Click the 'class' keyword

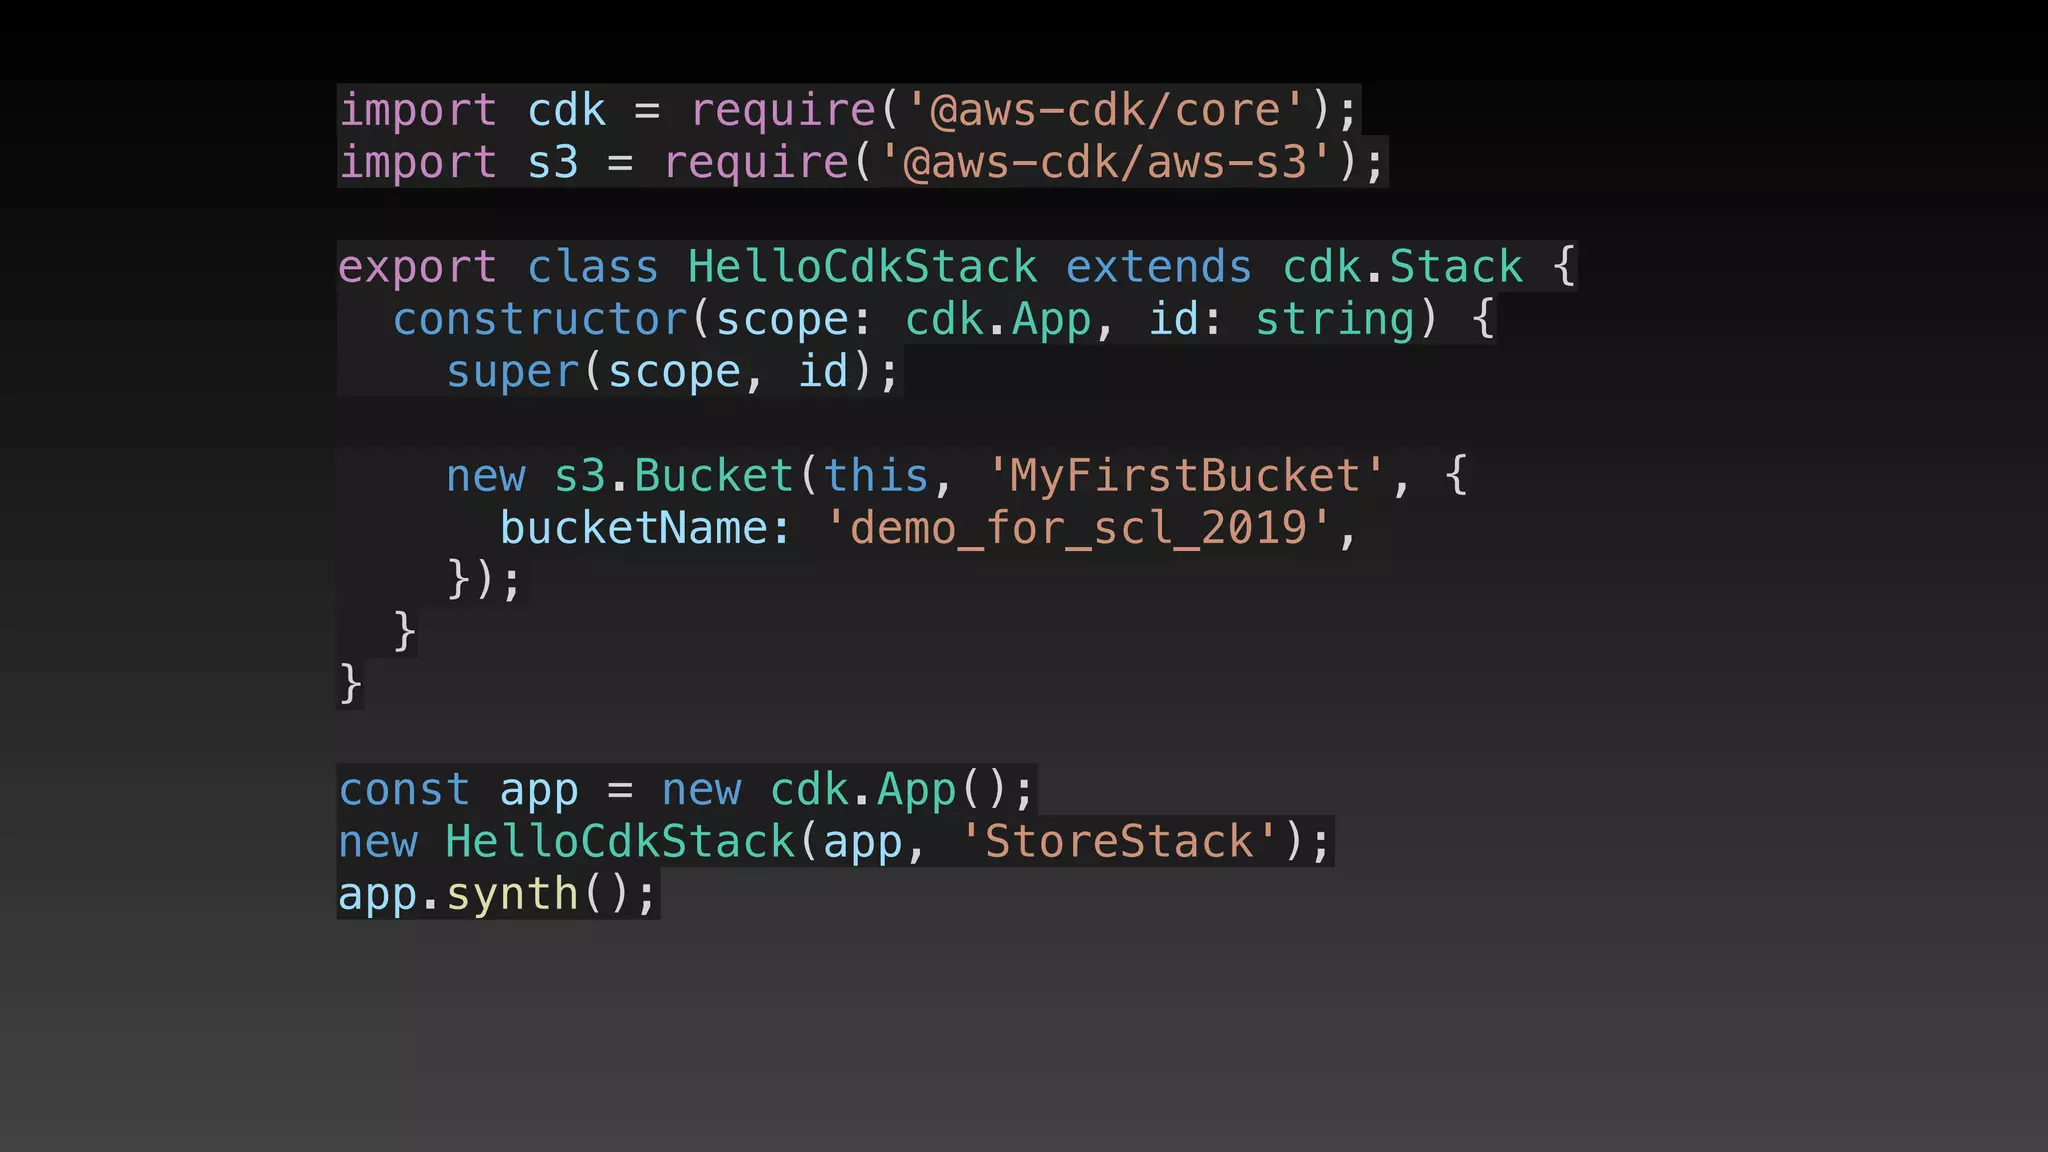point(593,267)
